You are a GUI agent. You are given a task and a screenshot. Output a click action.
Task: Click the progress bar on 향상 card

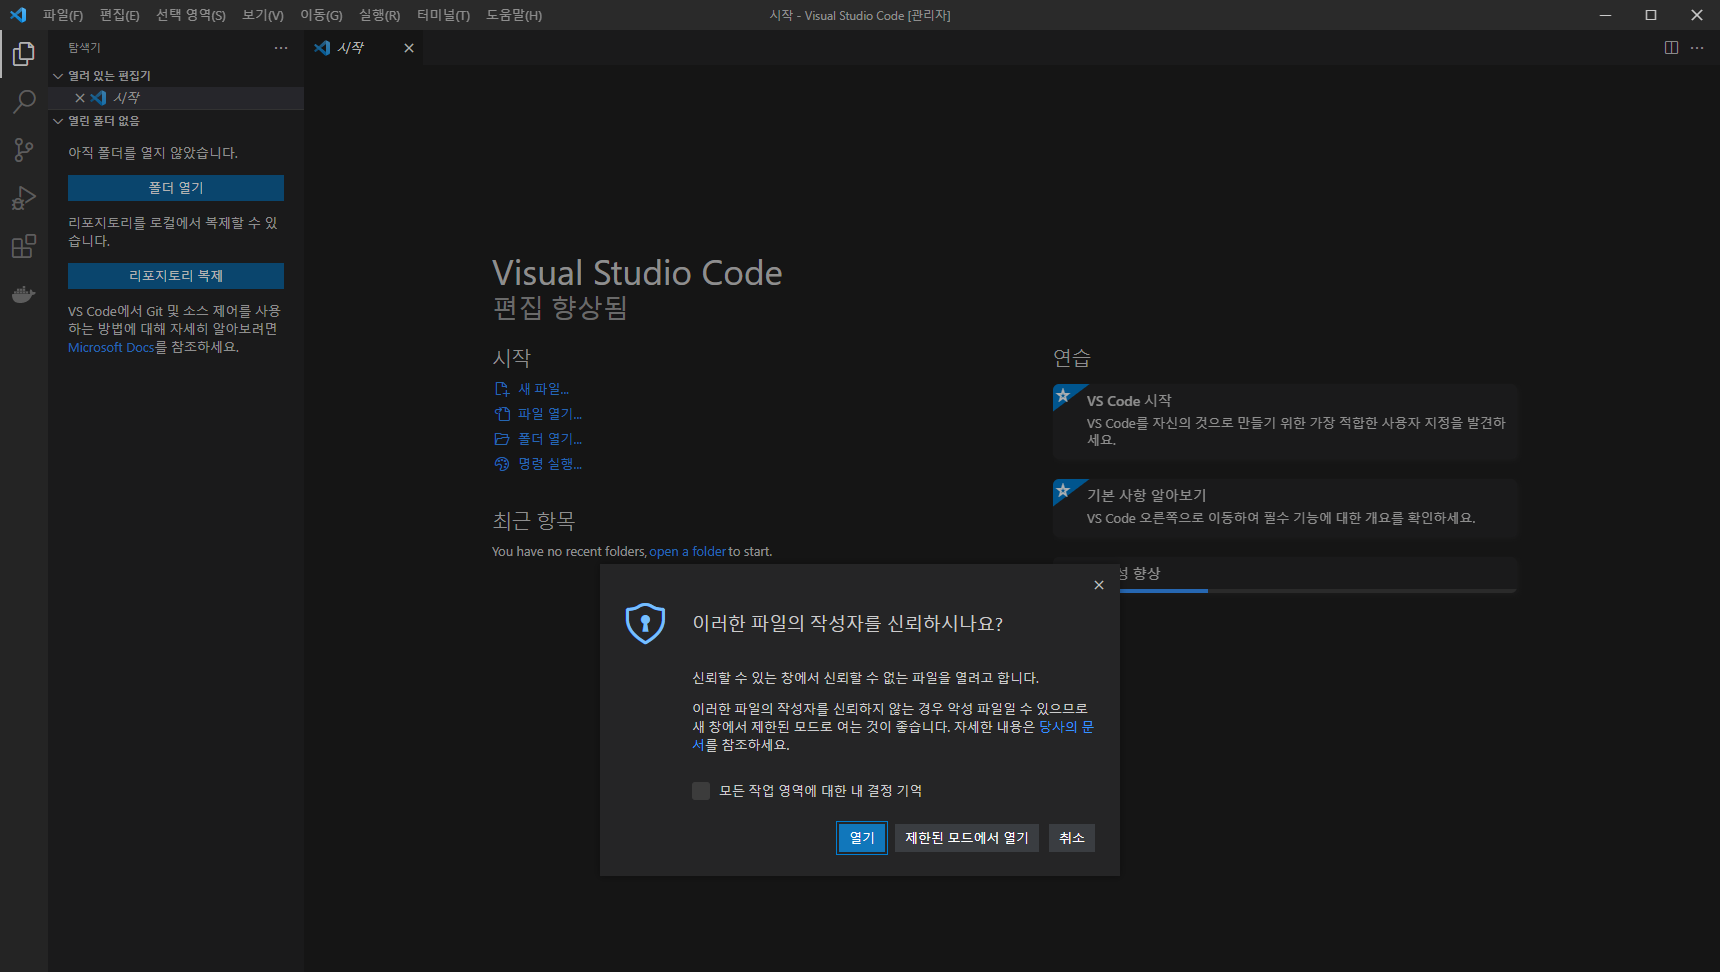[x=1318, y=591]
